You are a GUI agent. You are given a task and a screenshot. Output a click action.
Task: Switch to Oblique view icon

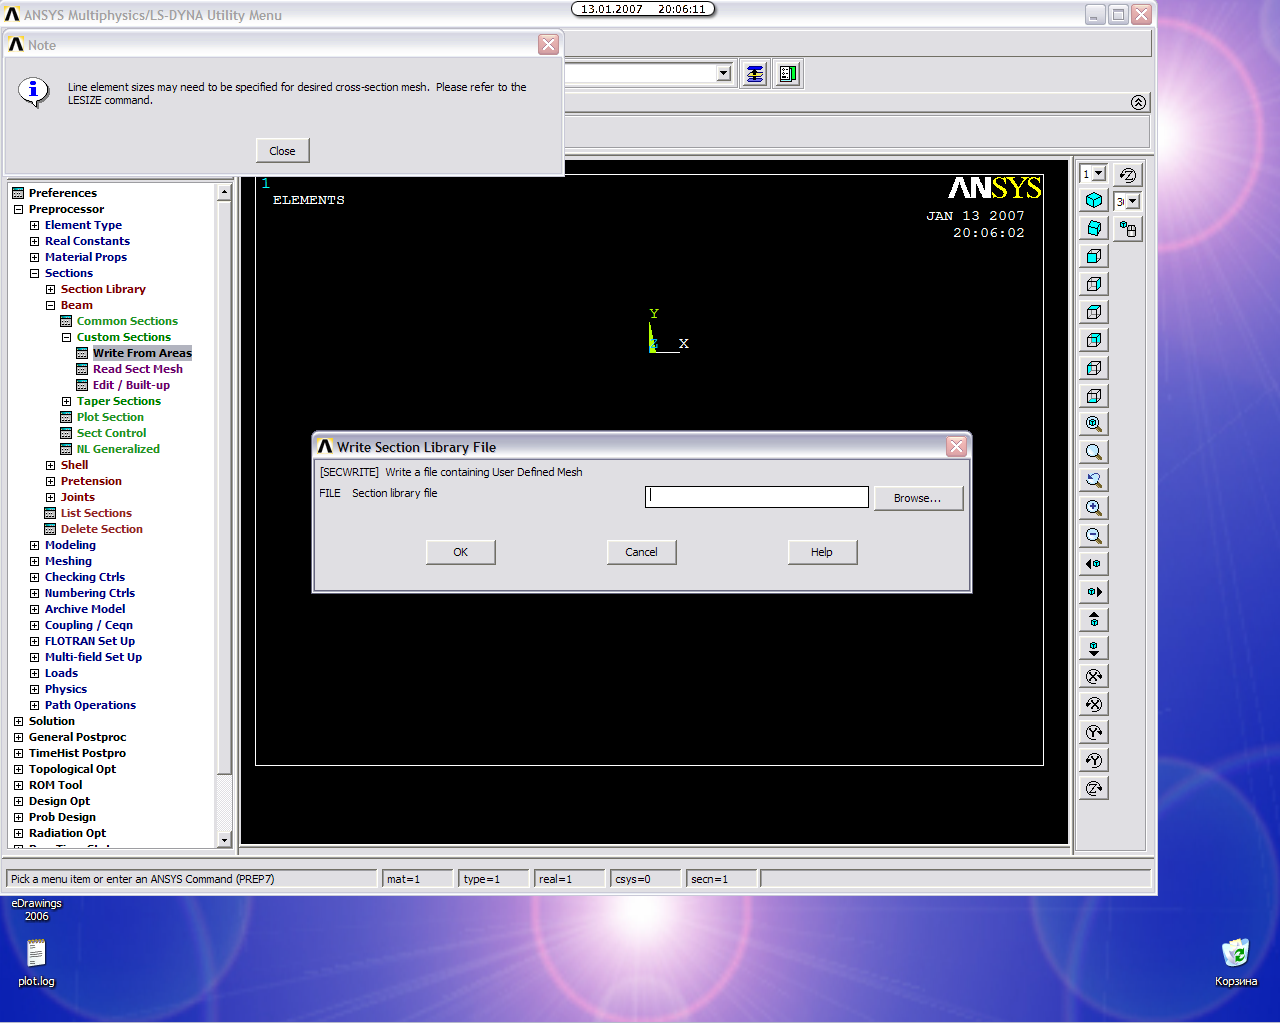click(1094, 229)
